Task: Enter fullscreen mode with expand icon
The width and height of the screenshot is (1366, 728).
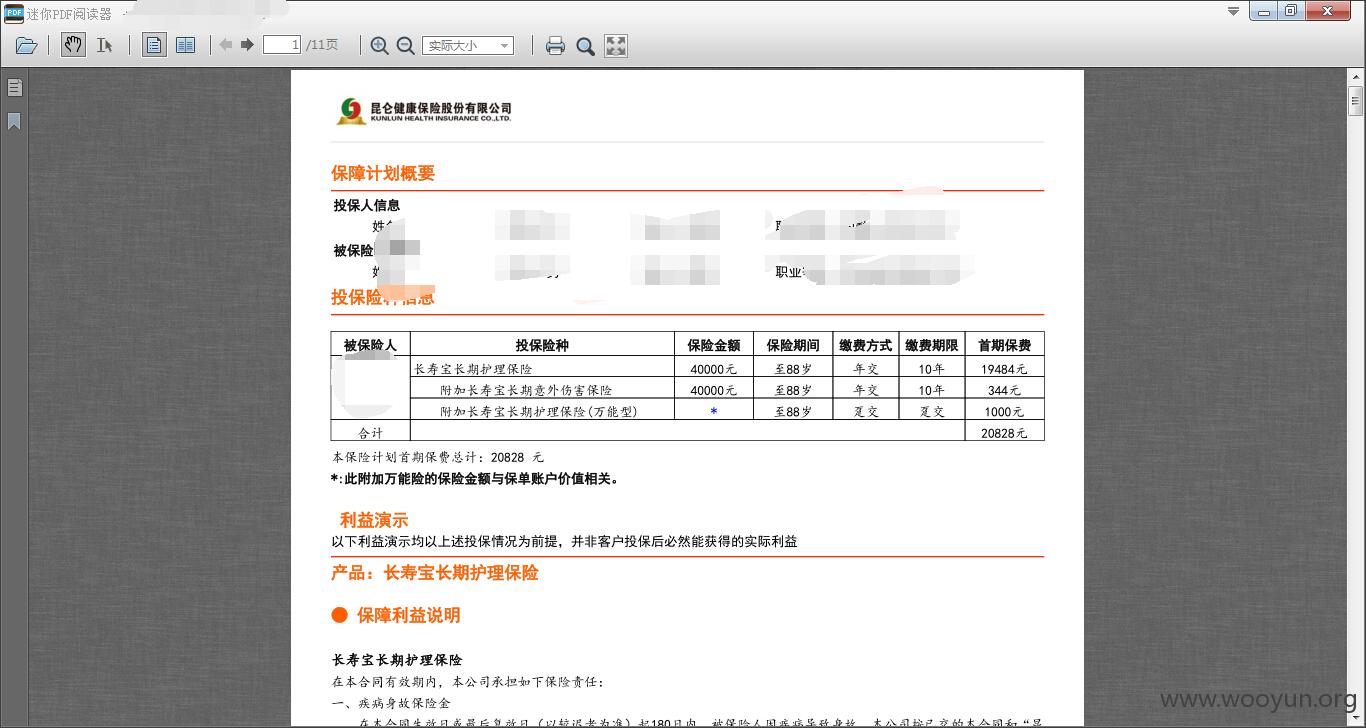Action: click(x=616, y=45)
